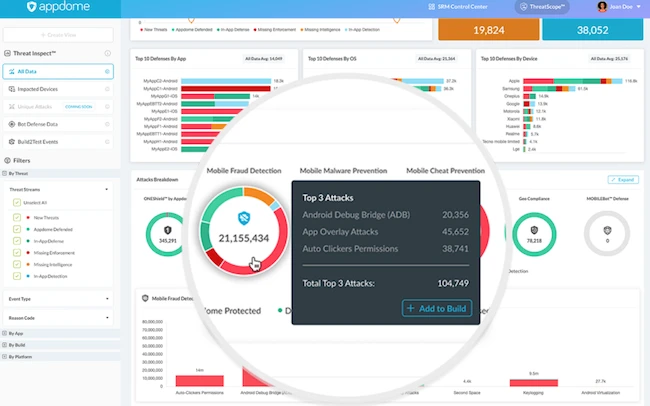Click the All Data Avg badge in Defenses By App
This screenshot has width=650, height=406.
pyautogui.click(x=264, y=59)
